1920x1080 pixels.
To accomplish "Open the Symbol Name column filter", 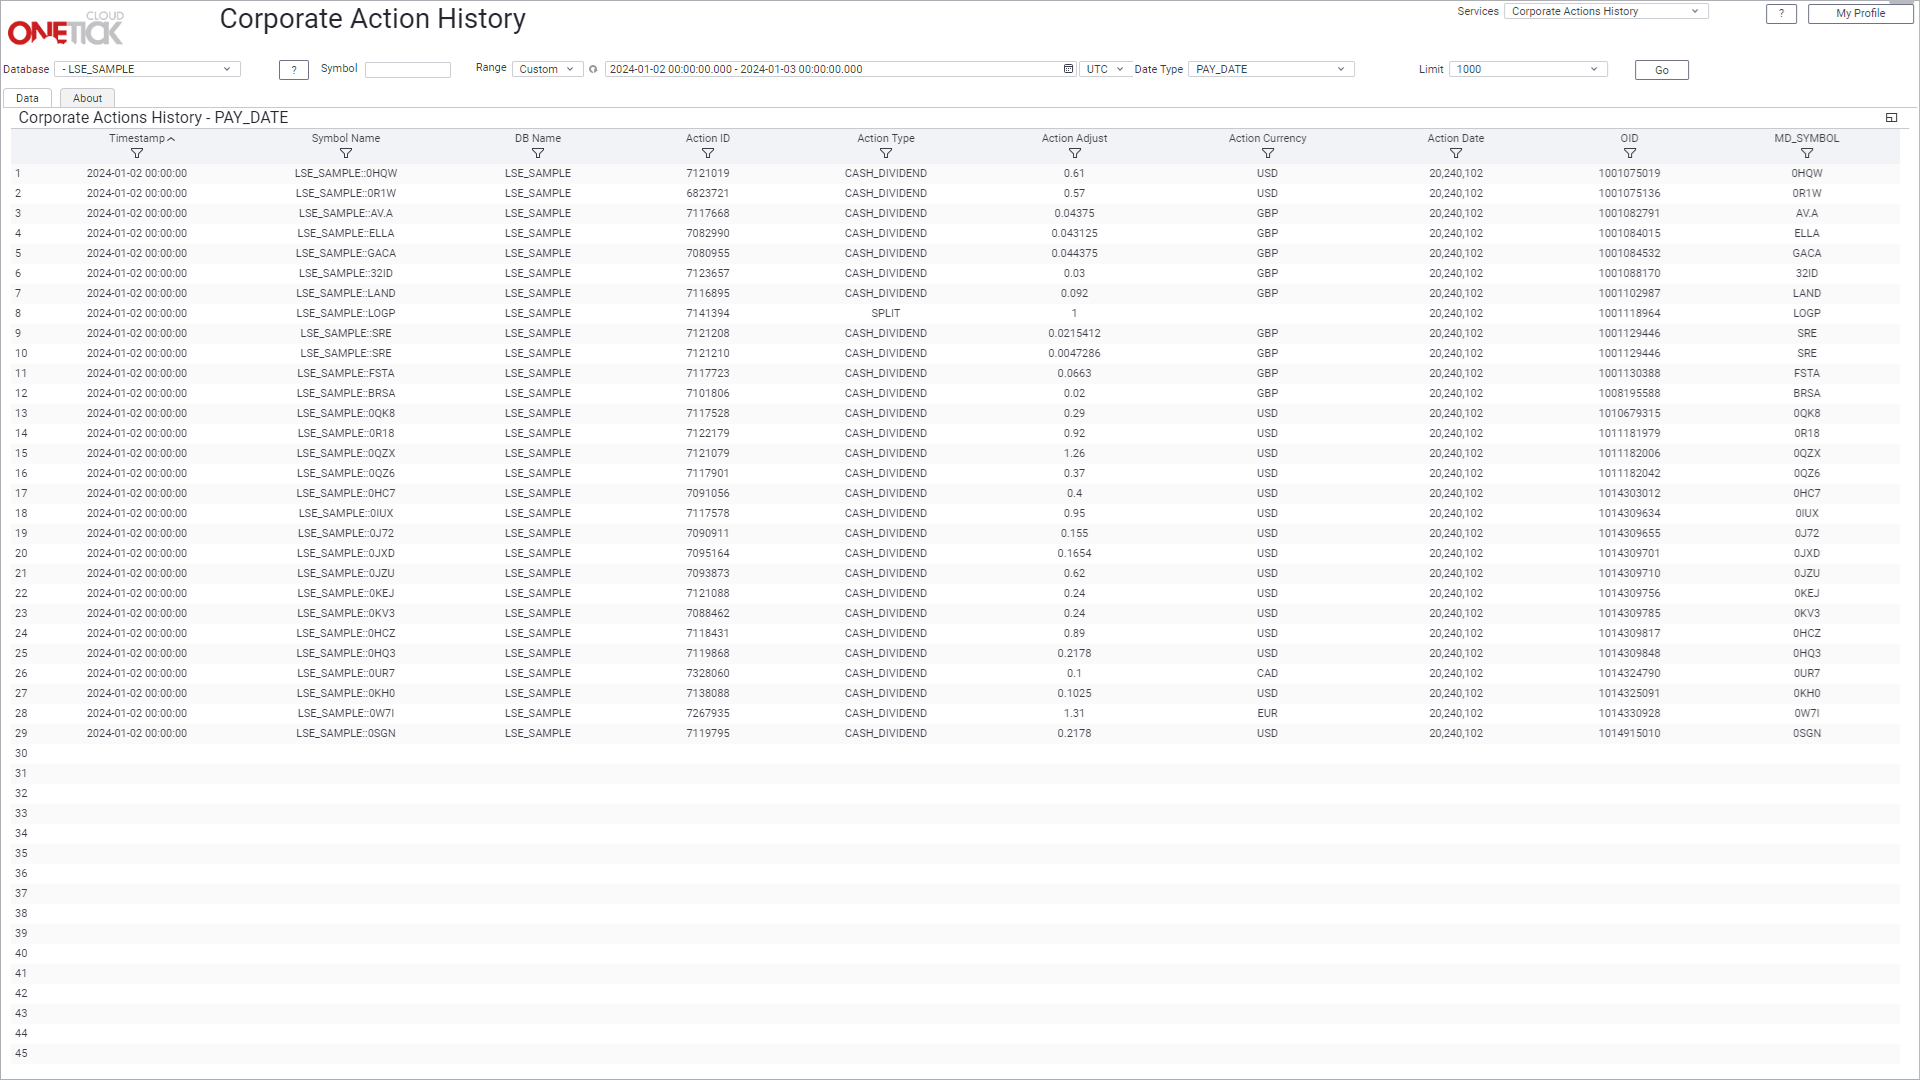I will 346,154.
